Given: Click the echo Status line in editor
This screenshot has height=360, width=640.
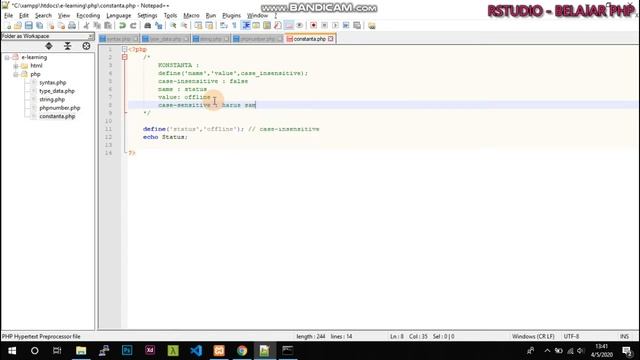Looking at the screenshot, I should (x=165, y=137).
